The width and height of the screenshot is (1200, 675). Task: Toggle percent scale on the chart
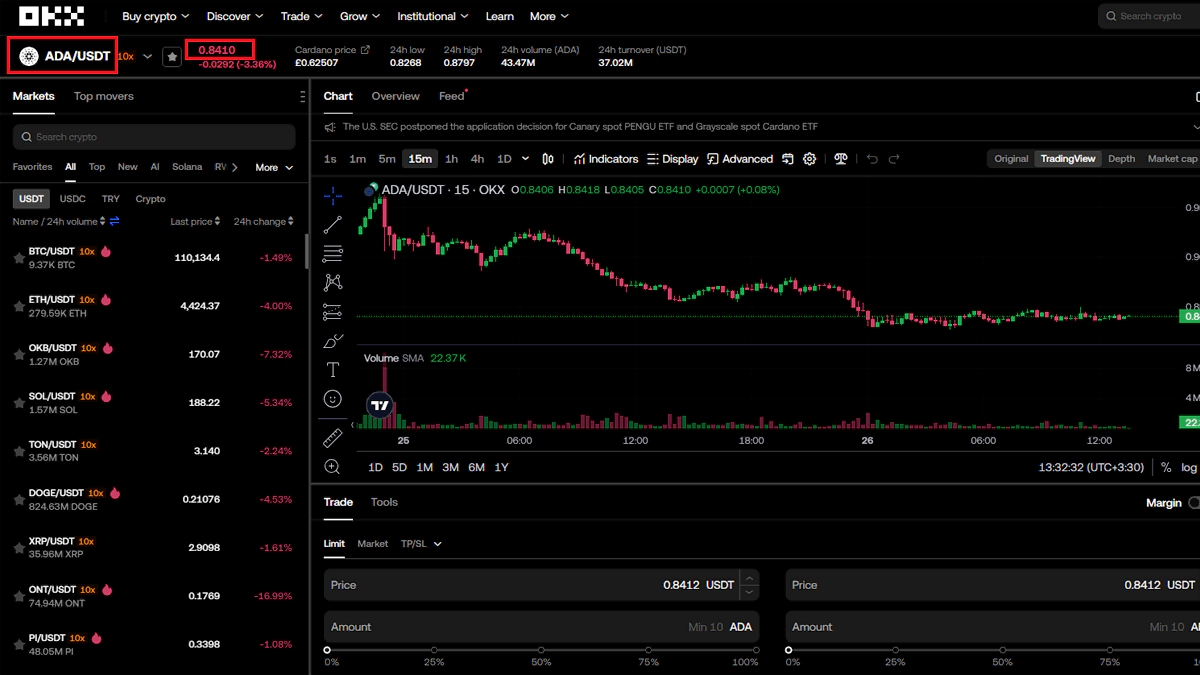1166,467
